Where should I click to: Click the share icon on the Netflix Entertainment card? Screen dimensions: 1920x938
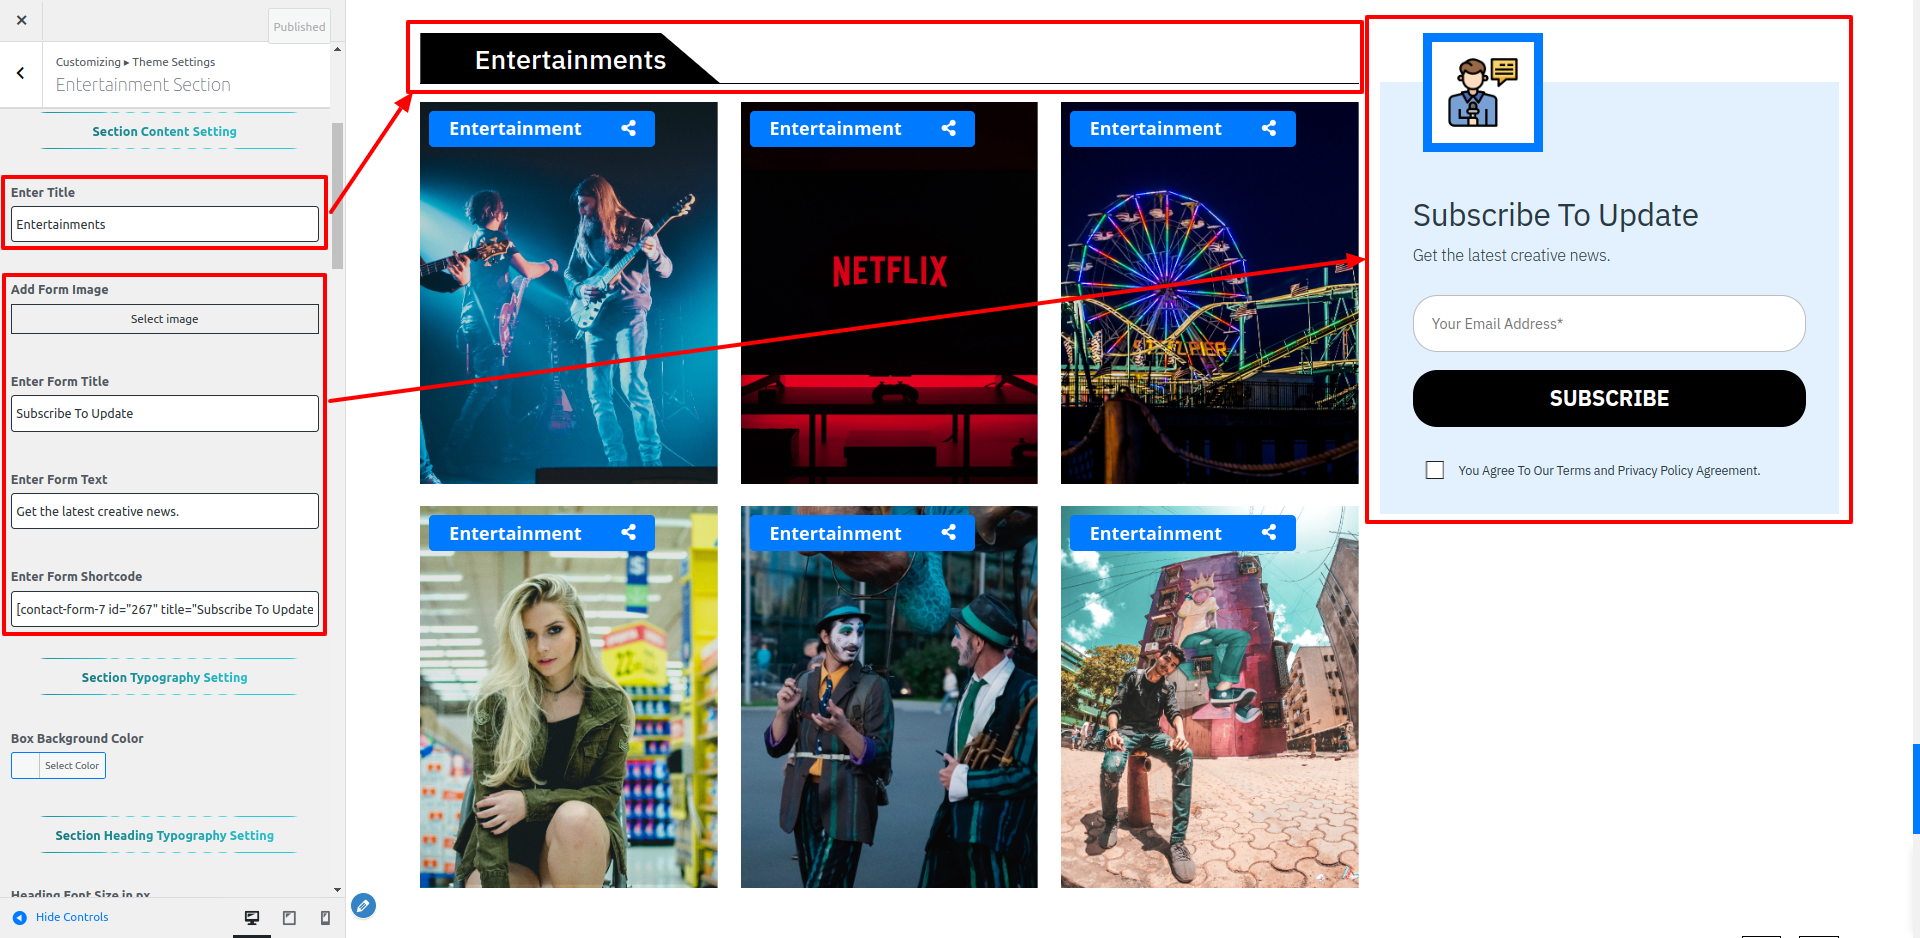tap(949, 128)
